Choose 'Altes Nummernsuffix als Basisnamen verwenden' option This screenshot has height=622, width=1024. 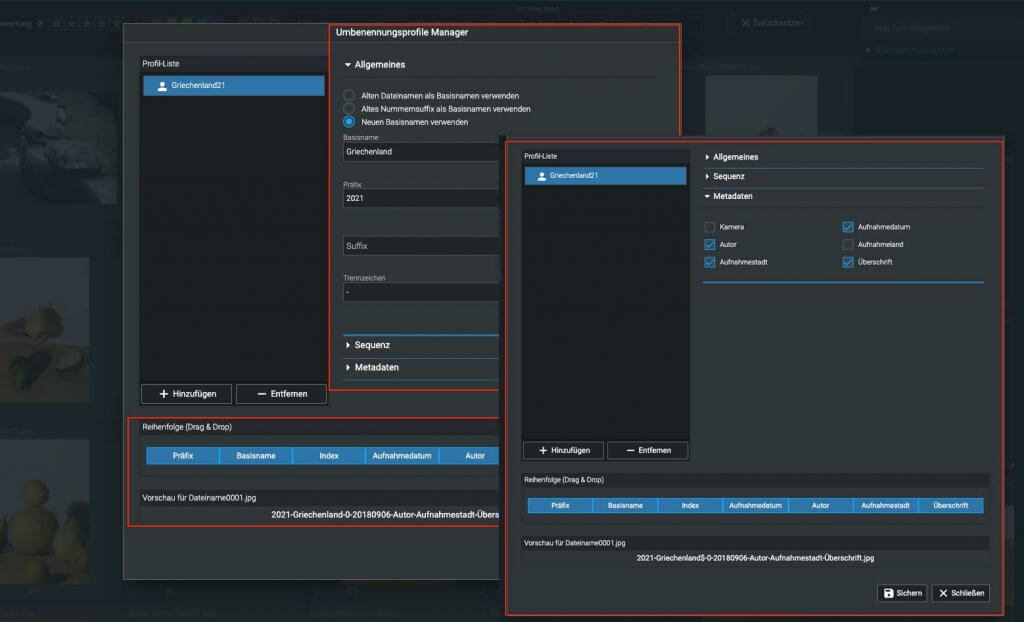[349, 108]
